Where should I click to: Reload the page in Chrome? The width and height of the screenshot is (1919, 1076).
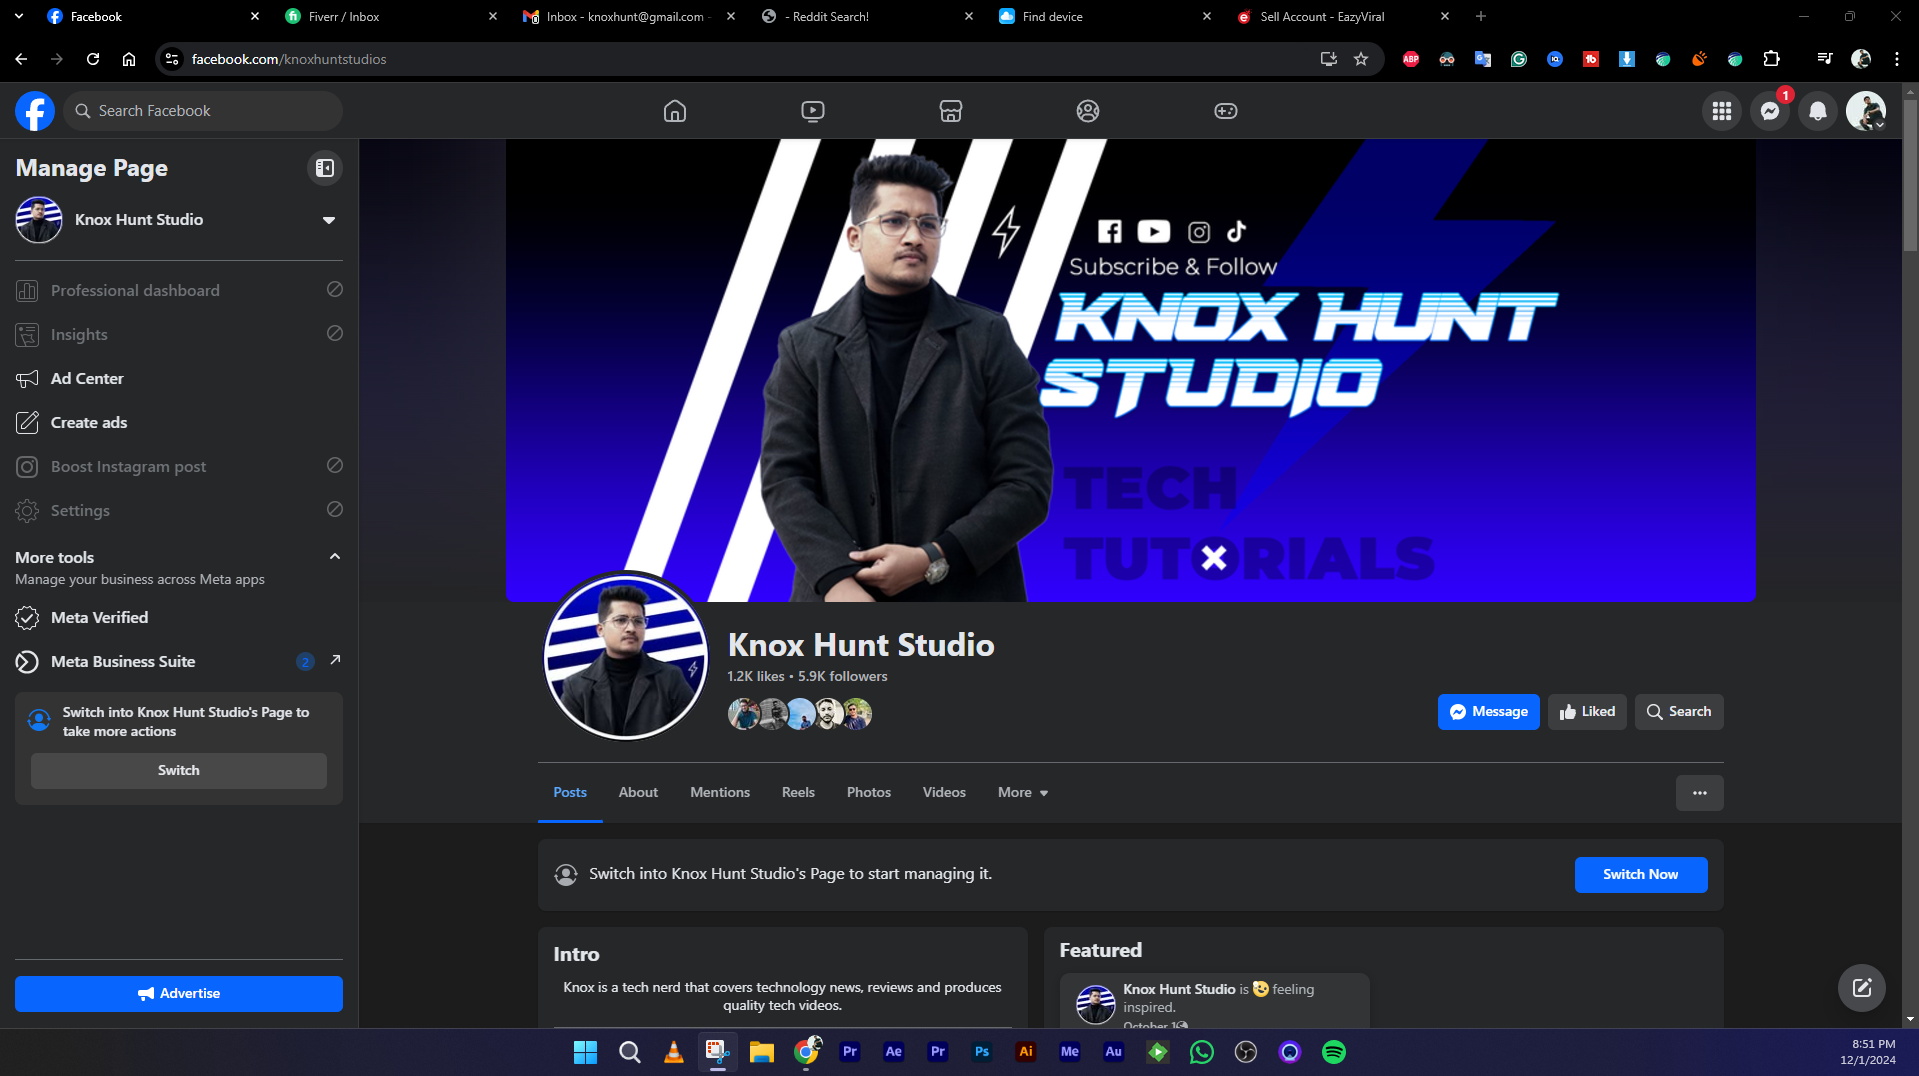93,59
